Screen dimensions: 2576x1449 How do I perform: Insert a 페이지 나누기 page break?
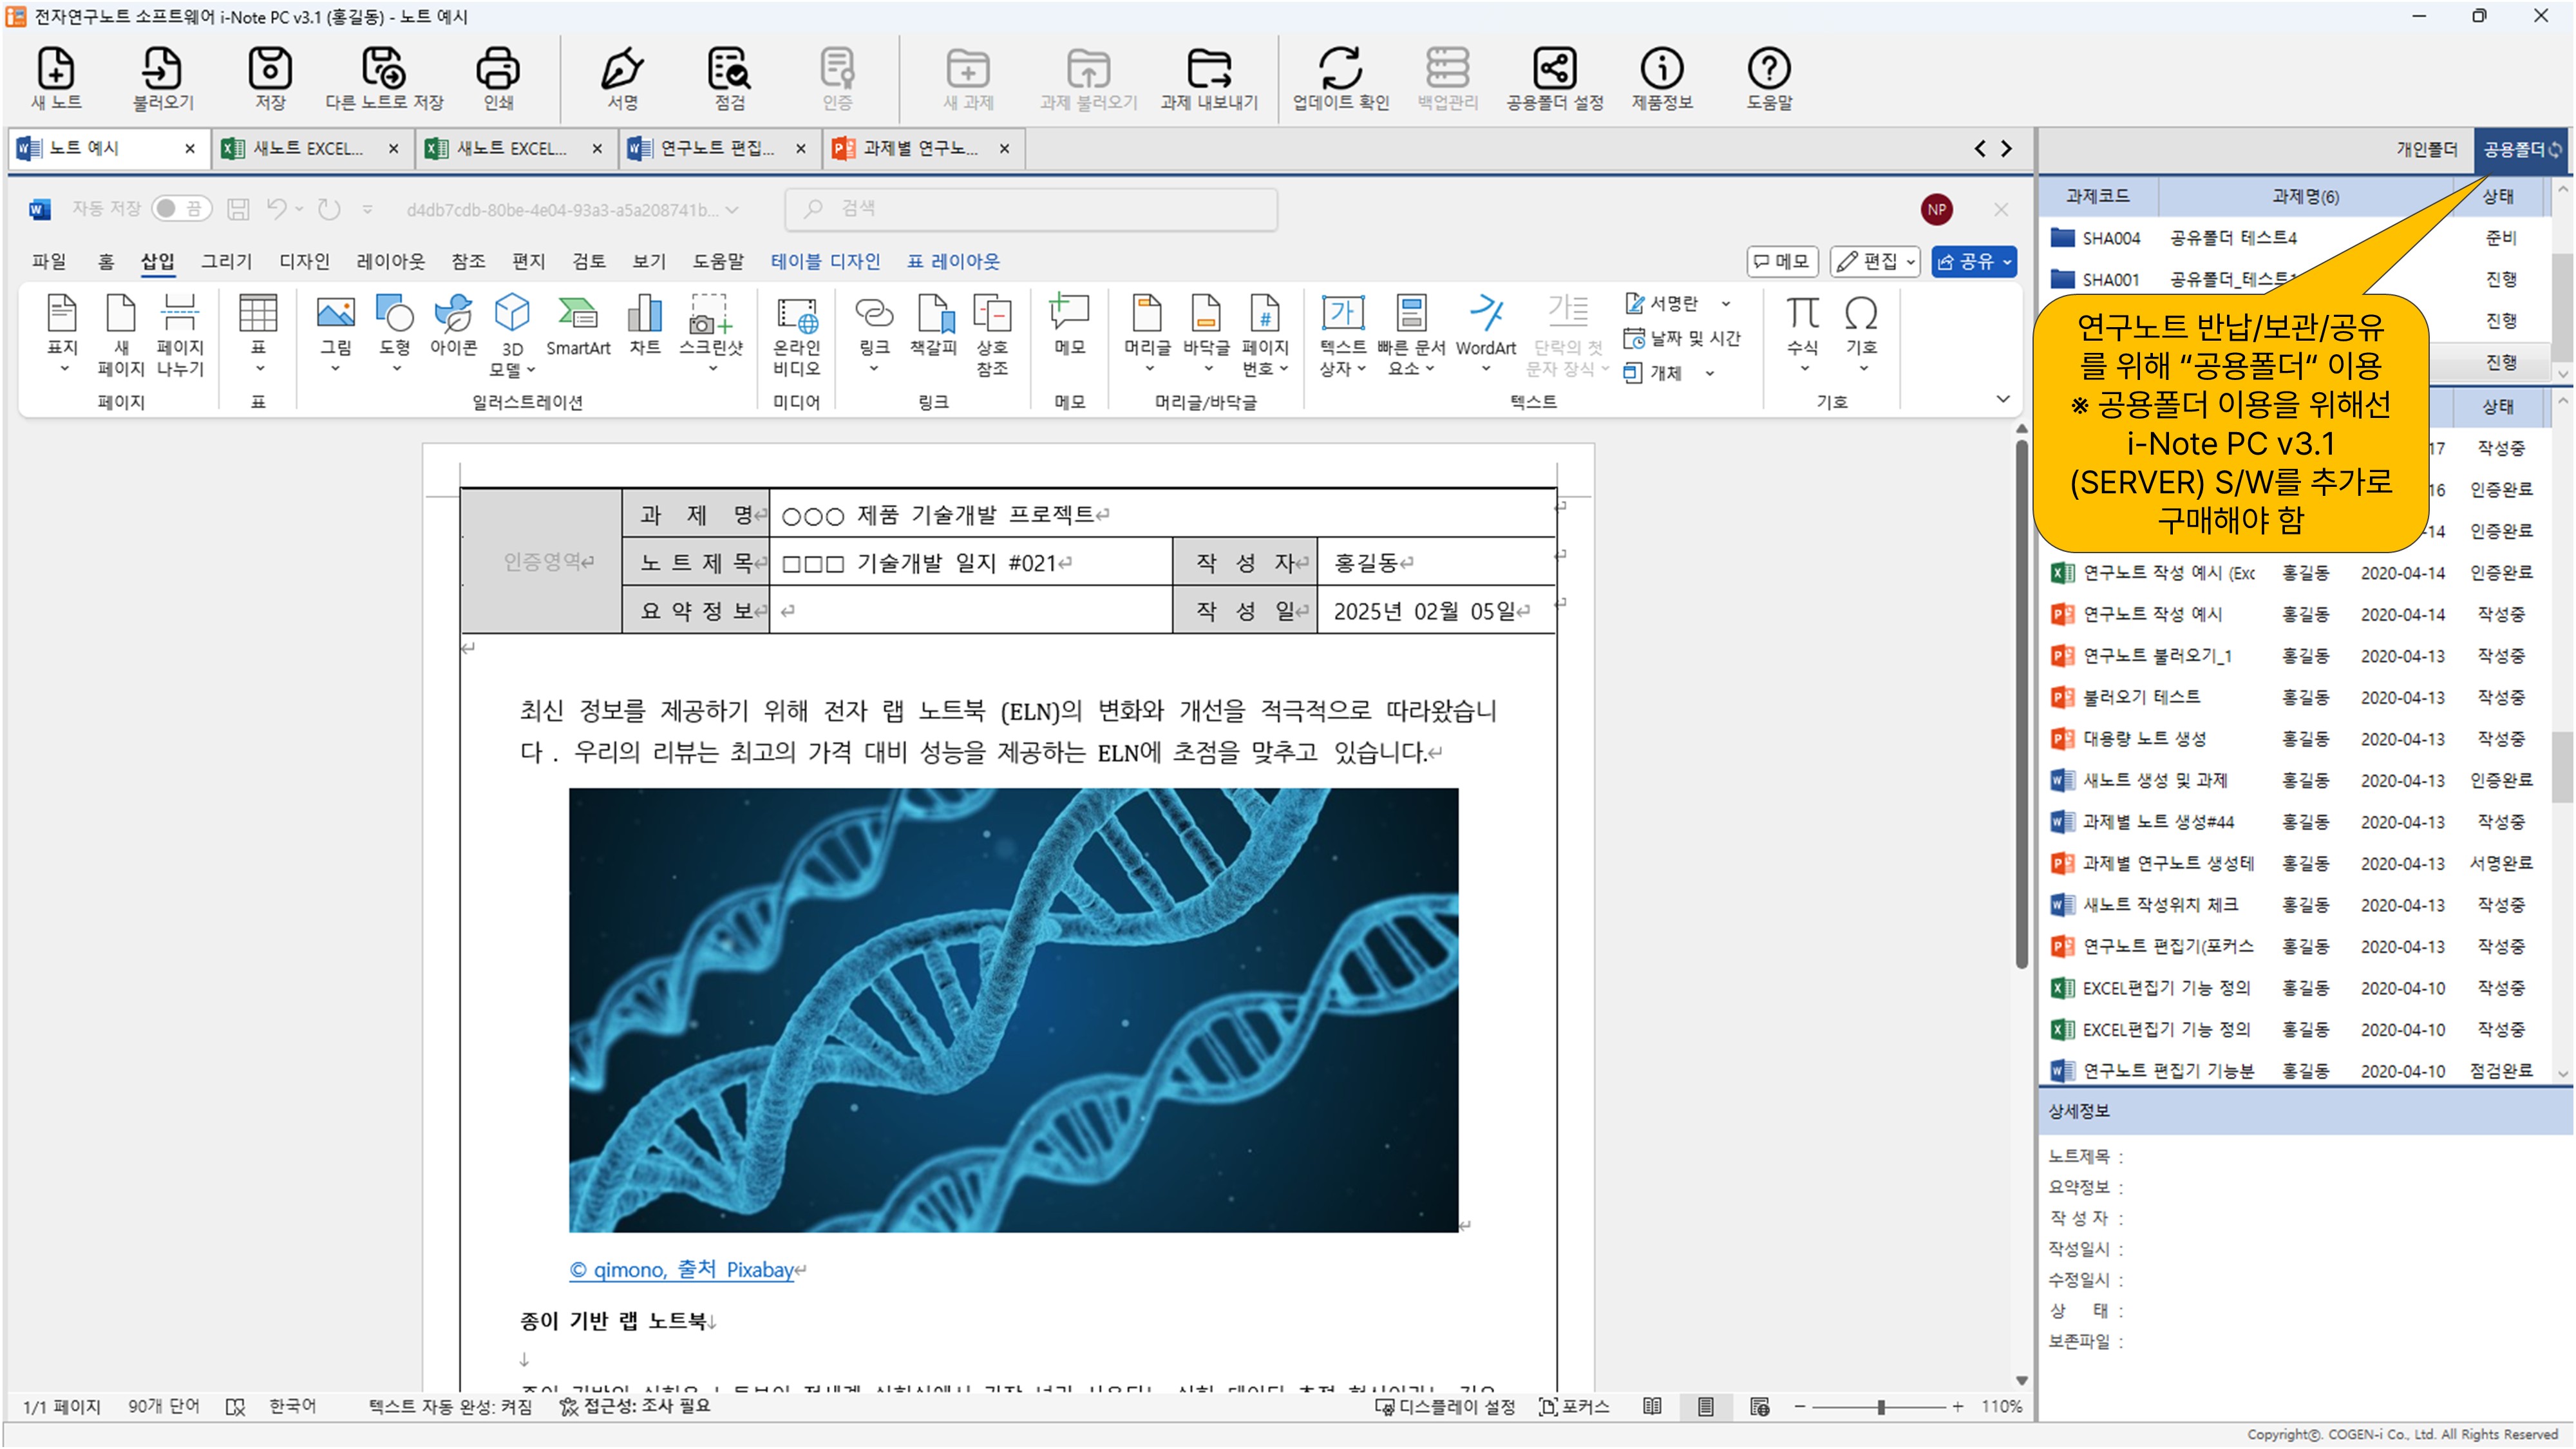tap(180, 335)
